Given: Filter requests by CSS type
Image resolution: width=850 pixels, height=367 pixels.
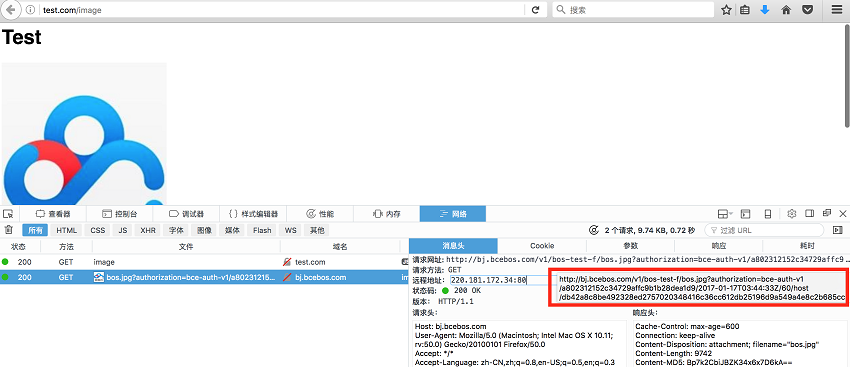Looking at the screenshot, I should [x=98, y=230].
